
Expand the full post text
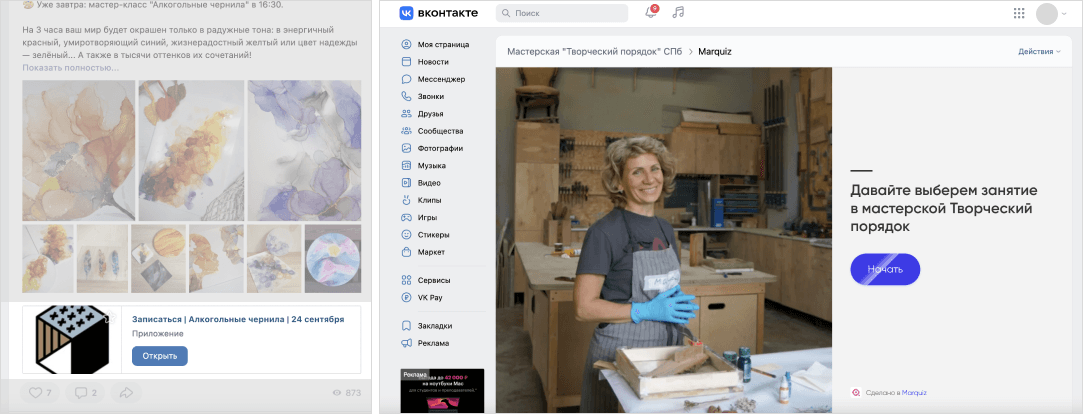click(70, 68)
